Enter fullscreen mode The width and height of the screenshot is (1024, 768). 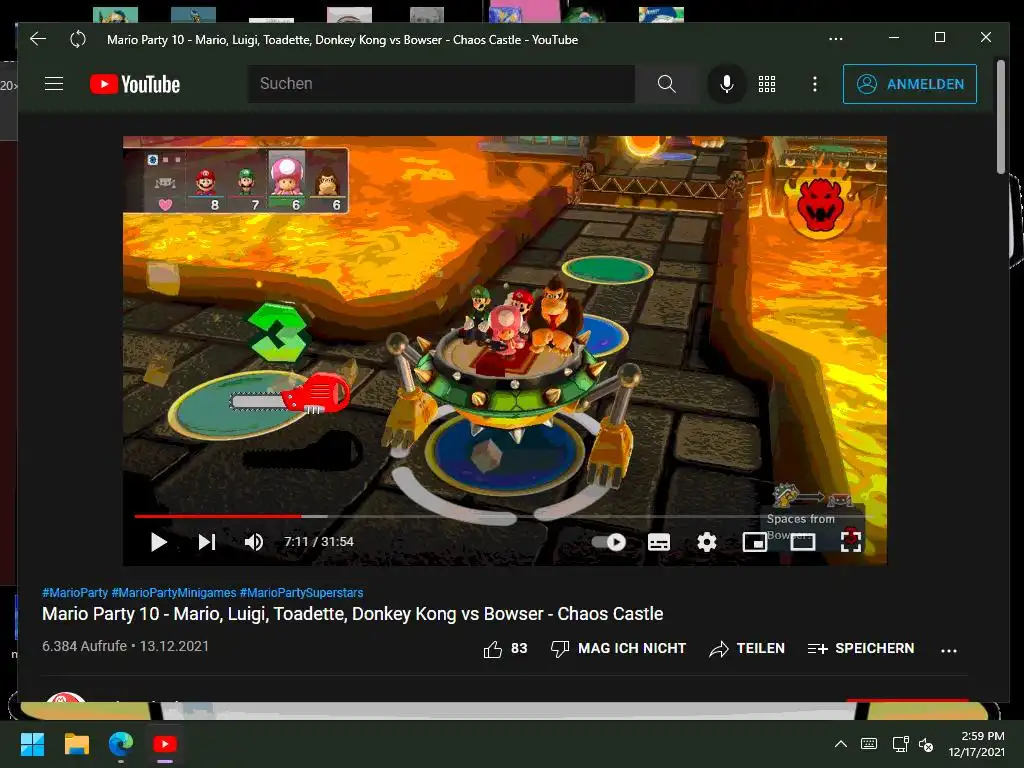(x=850, y=541)
